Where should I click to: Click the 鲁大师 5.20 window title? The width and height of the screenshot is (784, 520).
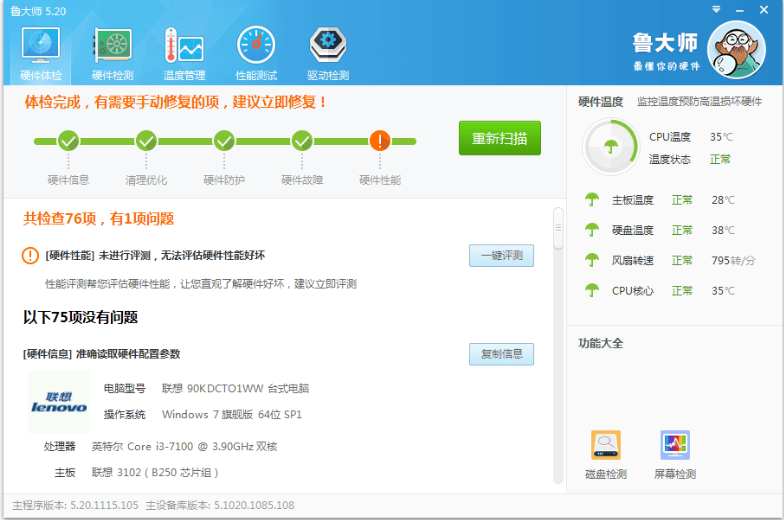pyautogui.click(x=38, y=11)
